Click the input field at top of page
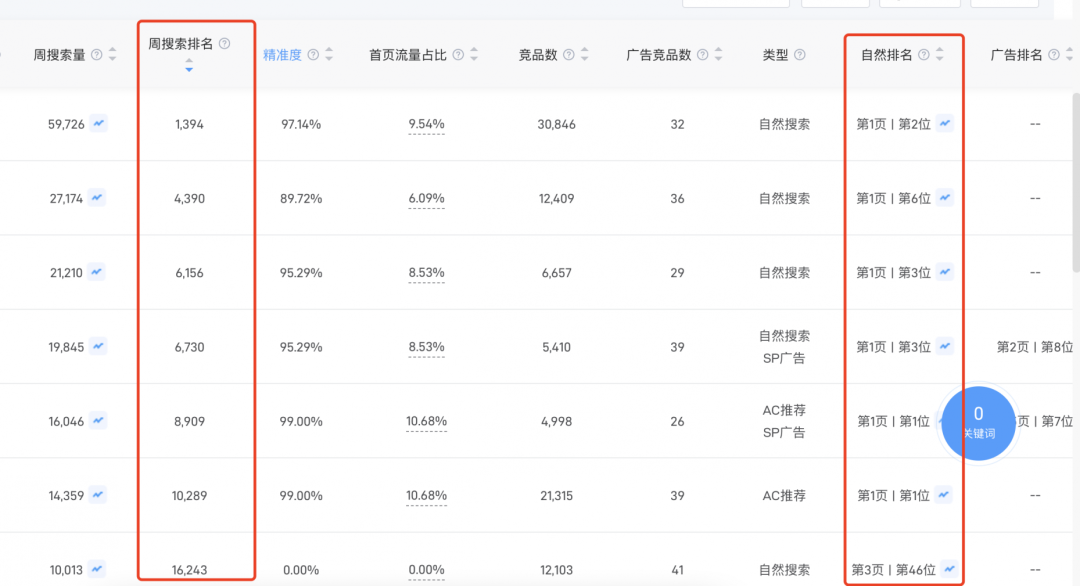Screen dimensions: 1080x586 [736, 3]
